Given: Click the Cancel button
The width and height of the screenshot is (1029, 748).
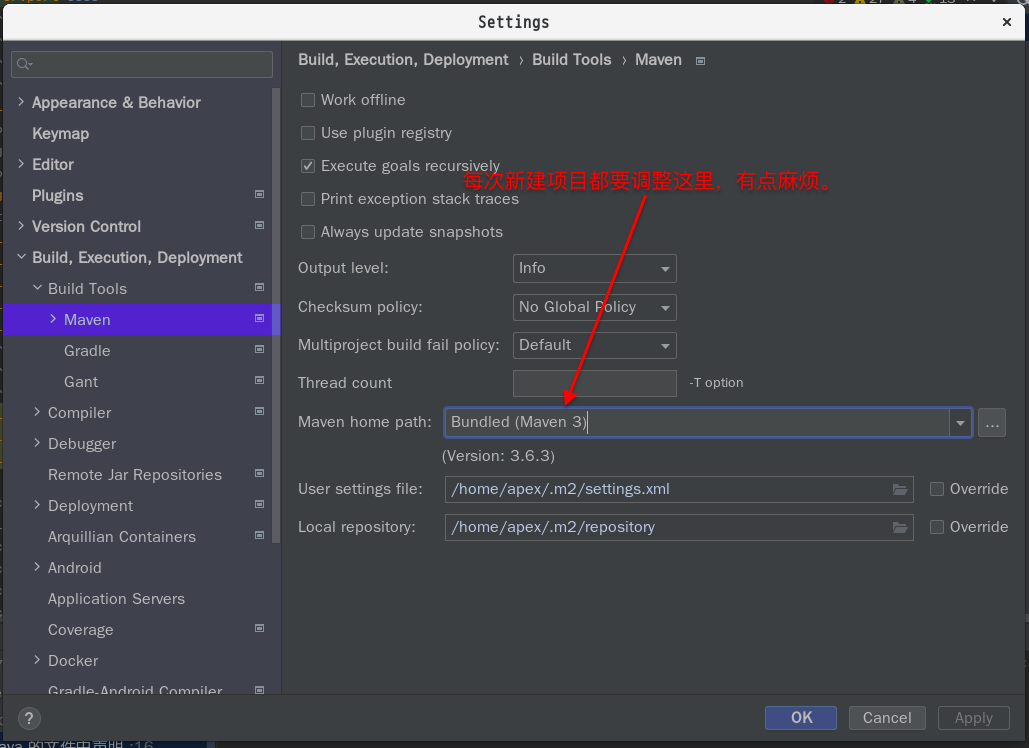Looking at the screenshot, I should [x=887, y=718].
